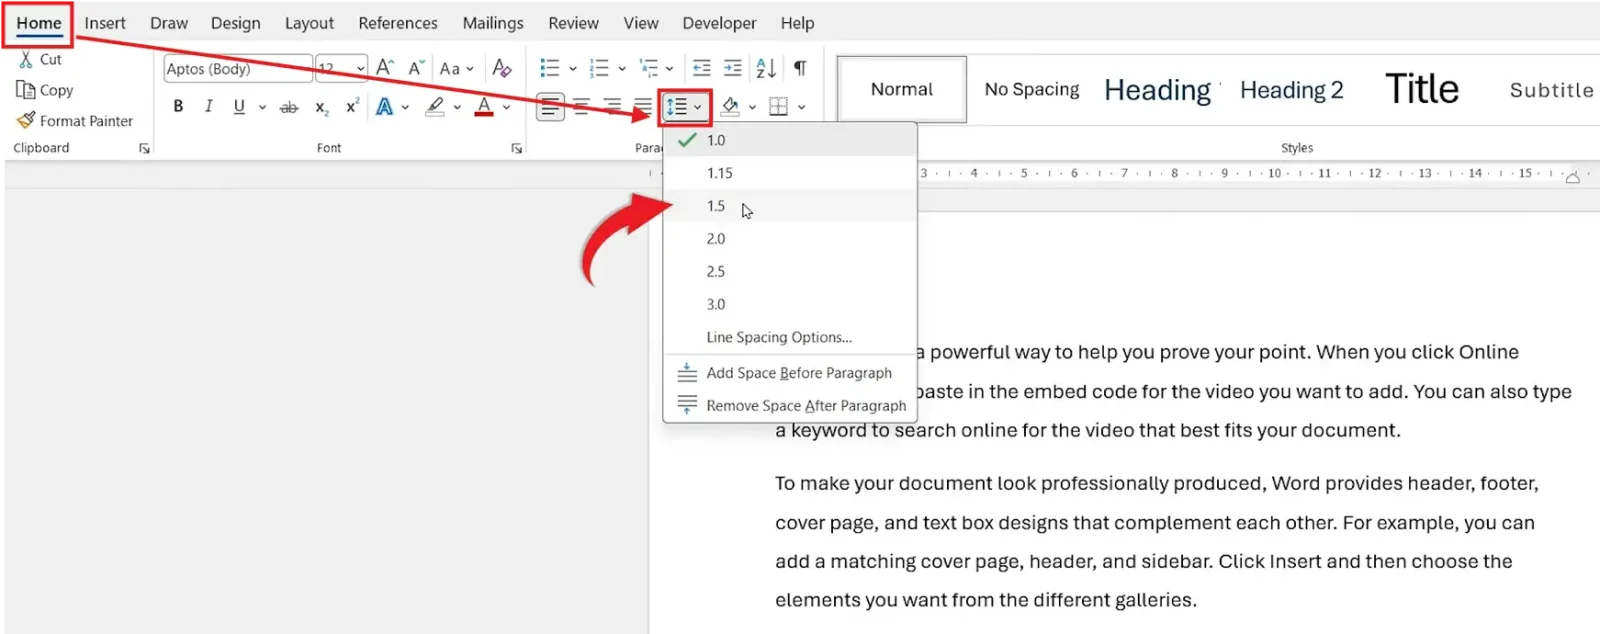The height and width of the screenshot is (634, 1600).
Task: Toggle Subscript formatting
Action: click(321, 107)
